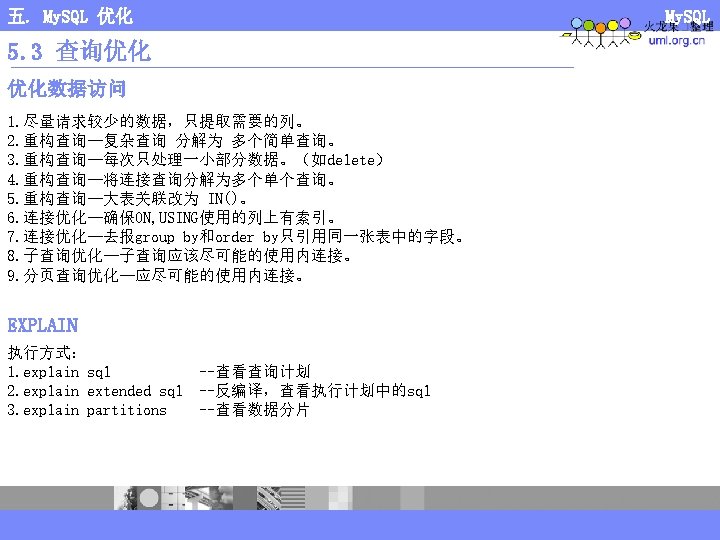Viewport: 720px width, 540px height.
Task: Click line 6 about ON,USING 索引
Action: tap(171, 218)
